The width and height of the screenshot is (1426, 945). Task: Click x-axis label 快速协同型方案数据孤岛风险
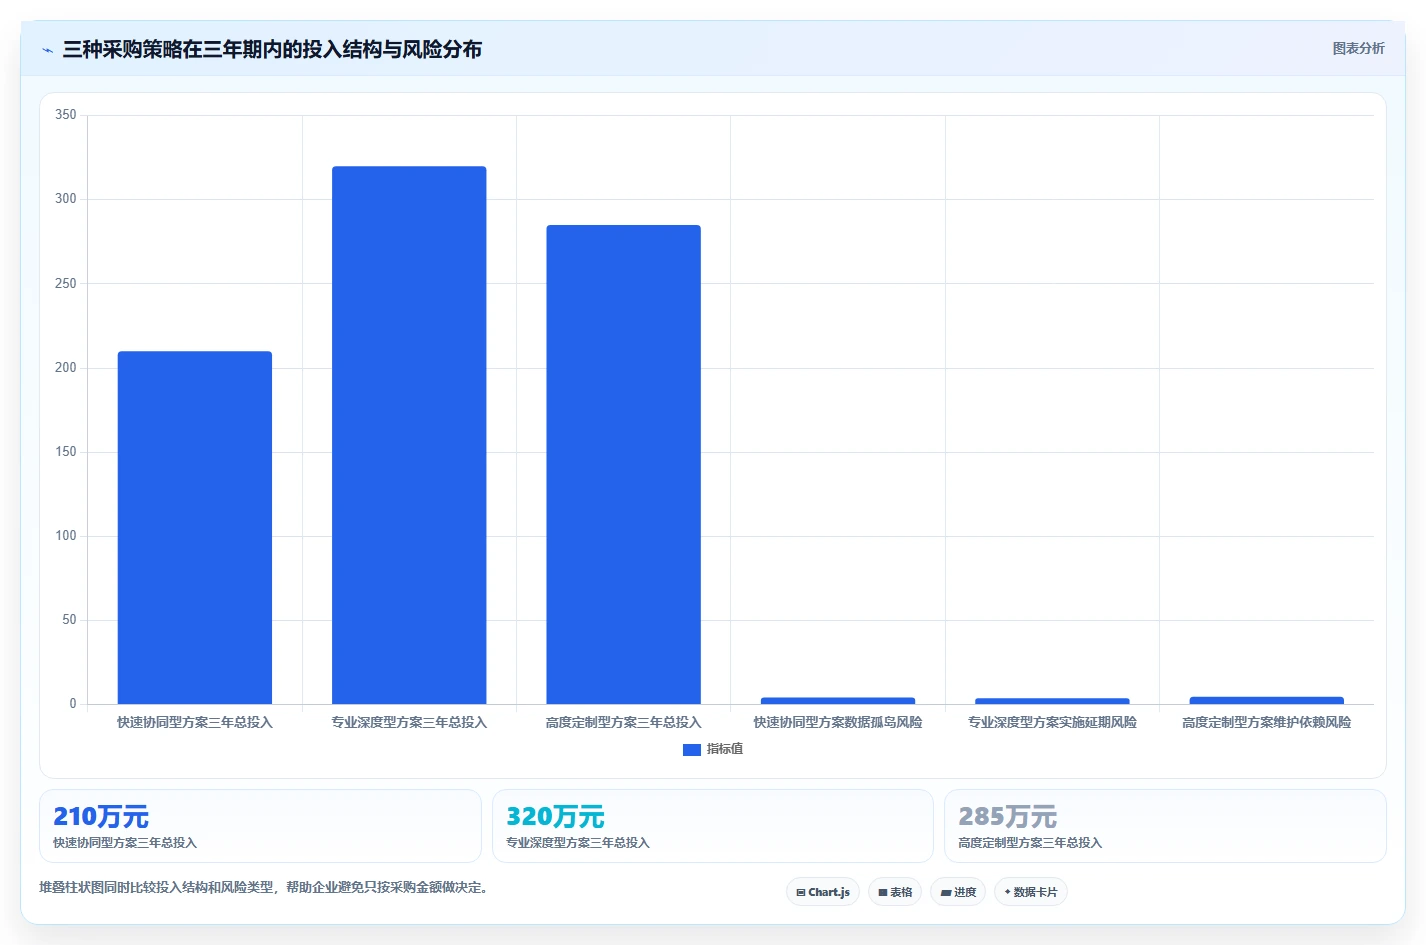[838, 722]
